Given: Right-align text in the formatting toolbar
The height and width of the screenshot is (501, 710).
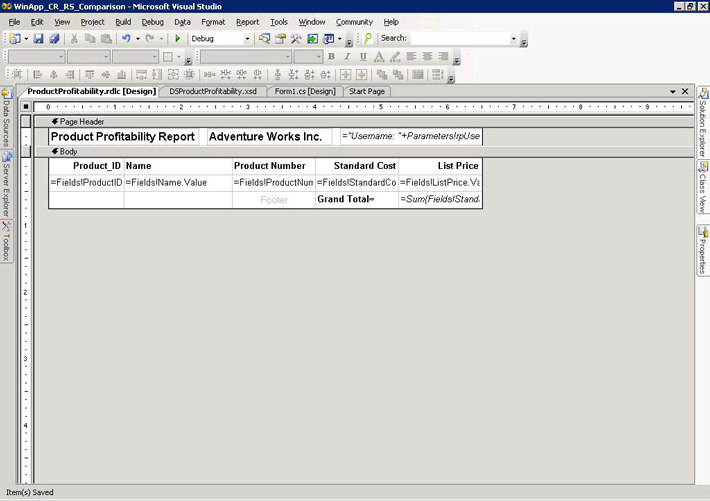Looking at the screenshot, I should click(443, 57).
